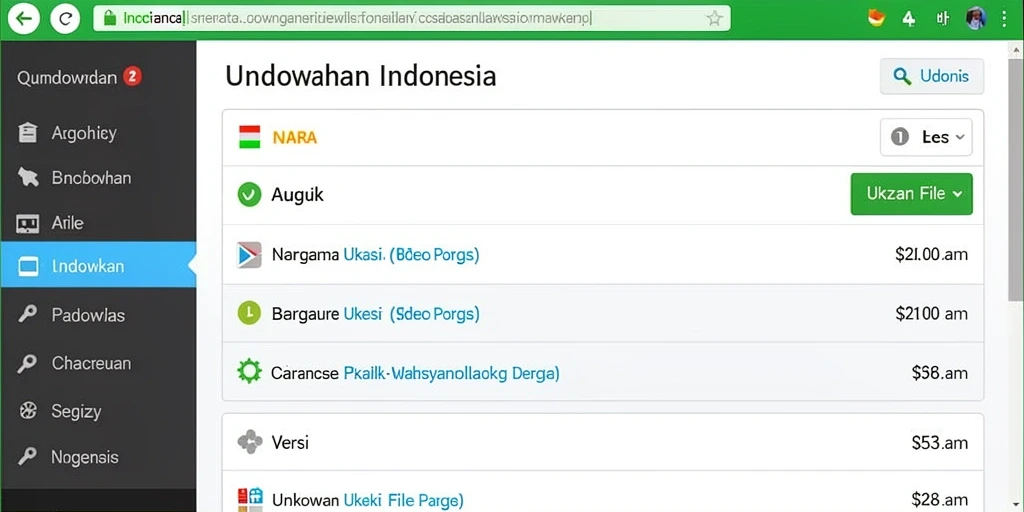
Task: Click the Versi row text
Action: click(290, 443)
